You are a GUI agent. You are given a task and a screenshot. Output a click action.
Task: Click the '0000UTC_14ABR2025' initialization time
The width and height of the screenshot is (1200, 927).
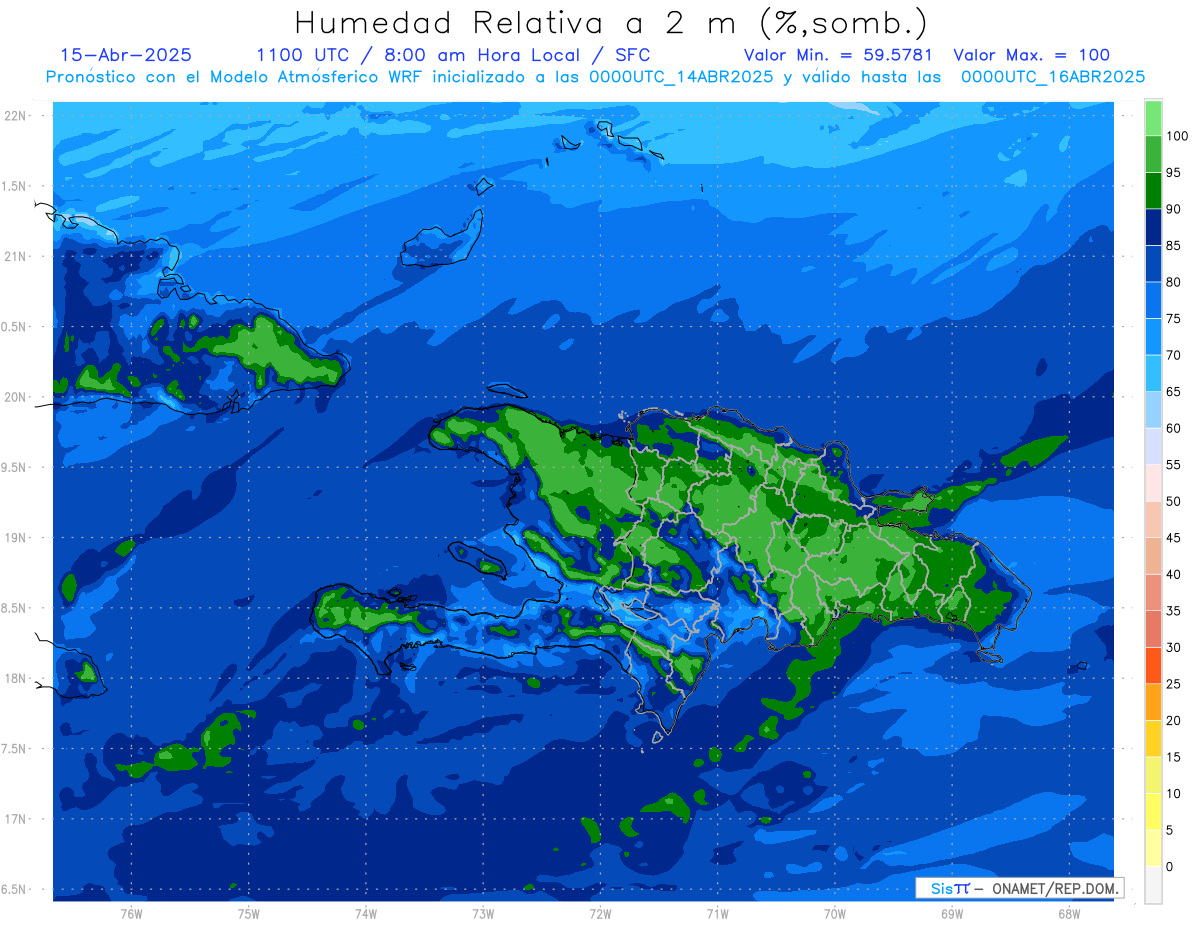(681, 77)
